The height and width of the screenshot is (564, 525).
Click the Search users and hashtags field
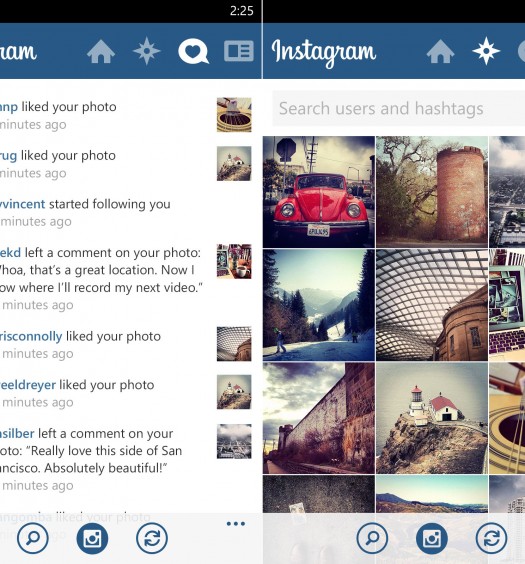[x=398, y=108]
